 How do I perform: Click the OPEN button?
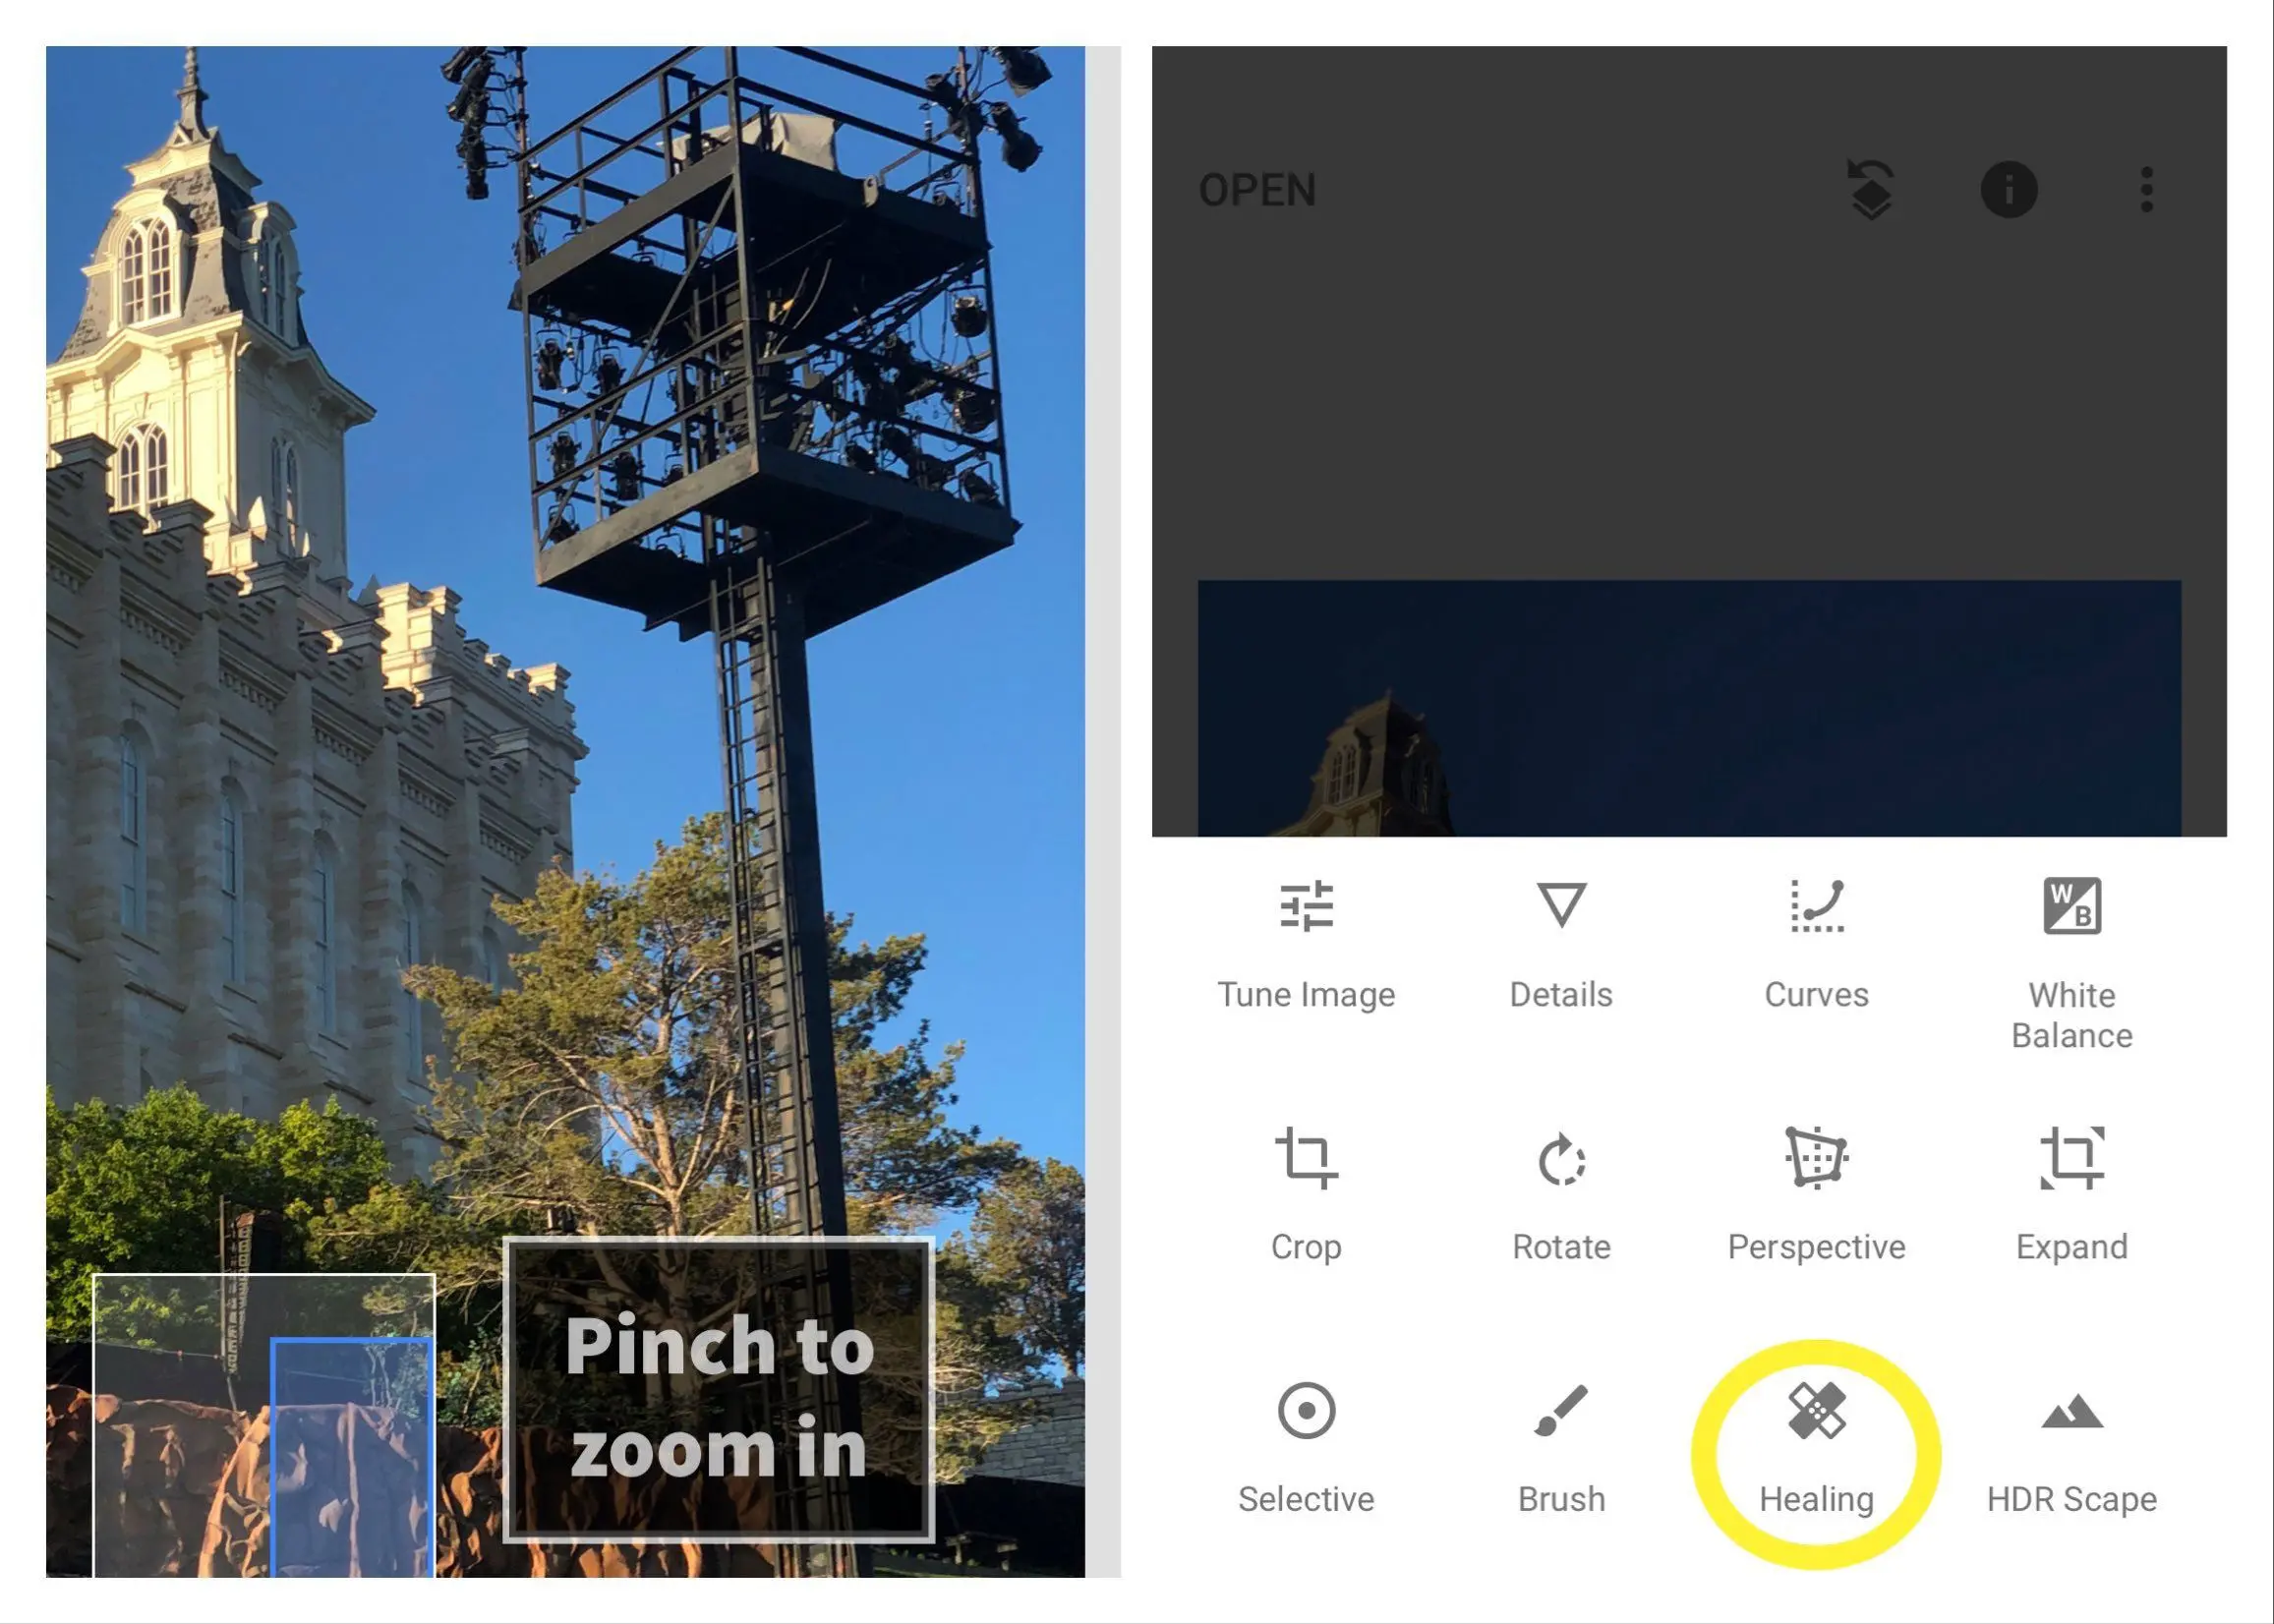tap(1256, 190)
